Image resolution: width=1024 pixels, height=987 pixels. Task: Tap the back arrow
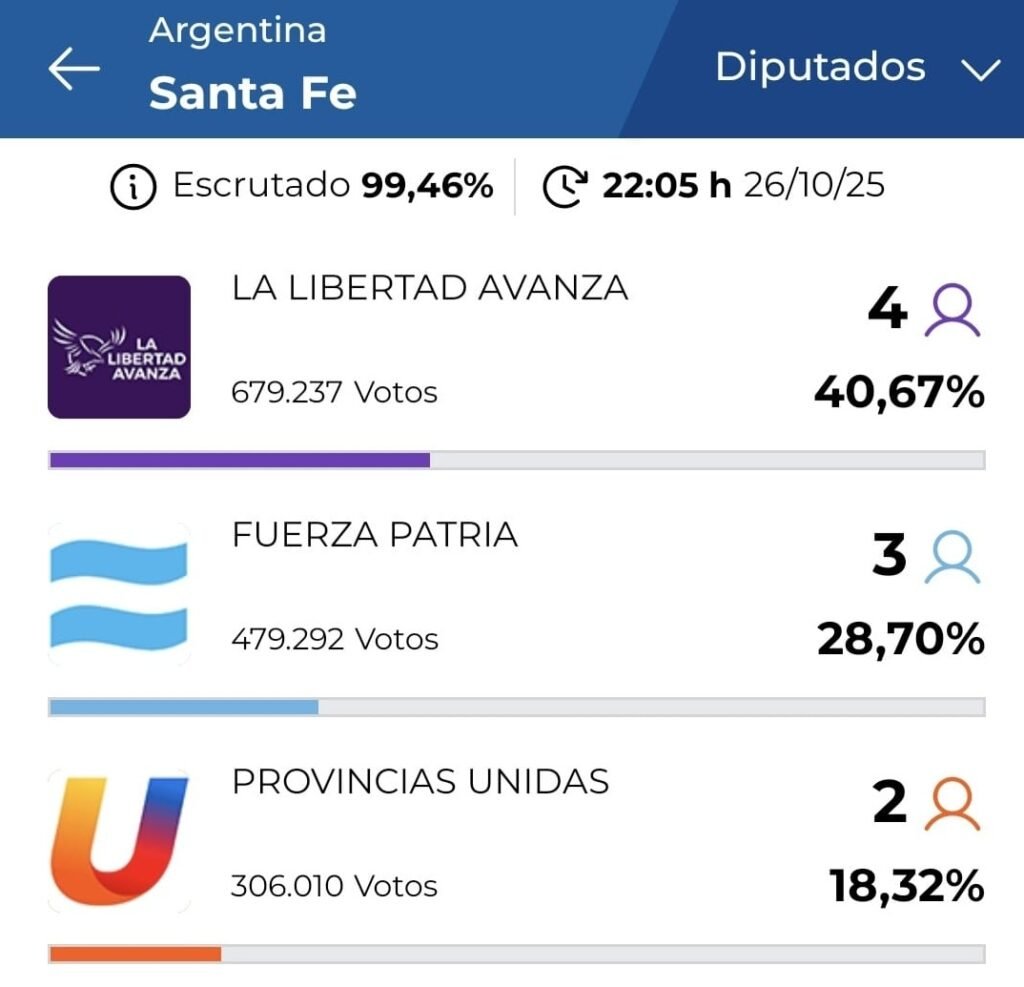(74, 69)
